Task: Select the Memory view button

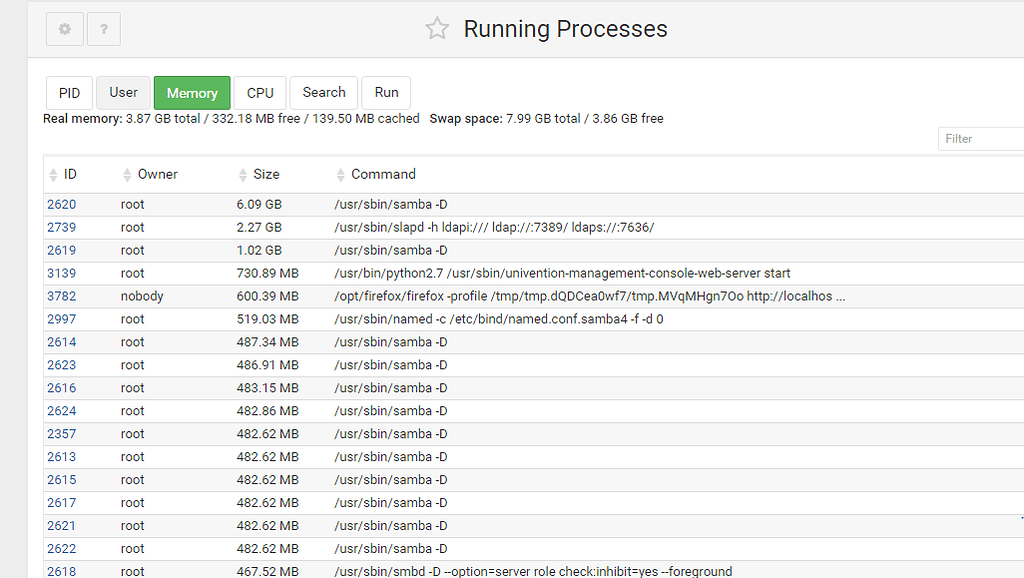Action: (192, 92)
